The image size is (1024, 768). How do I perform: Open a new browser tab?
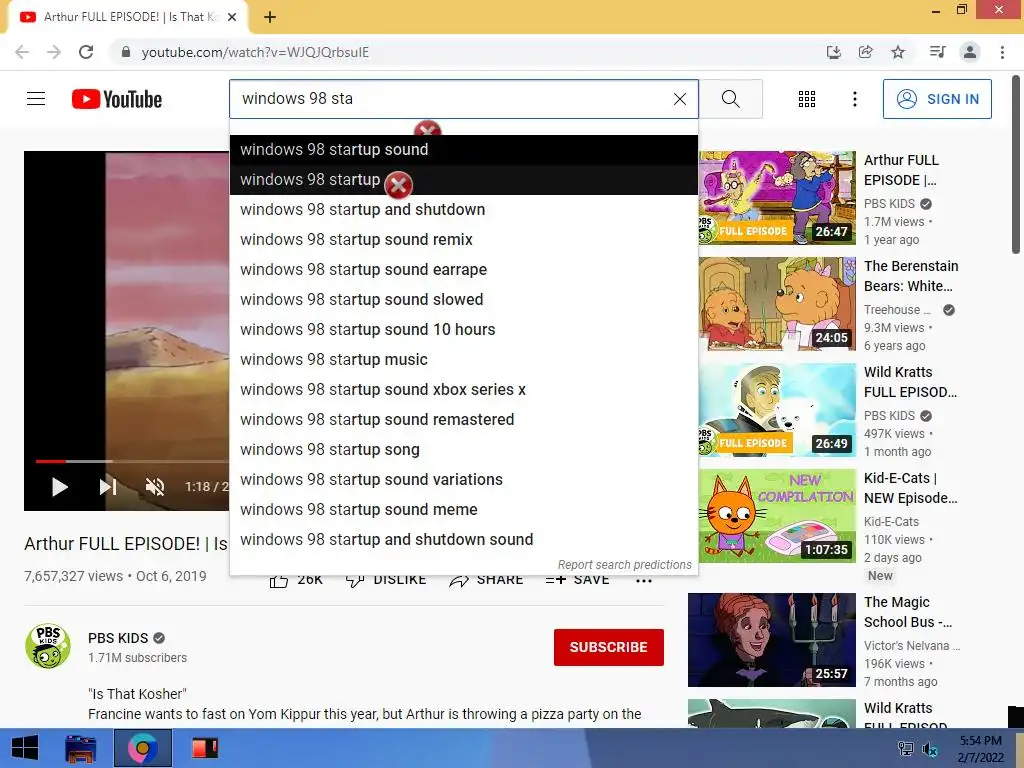[x=270, y=17]
